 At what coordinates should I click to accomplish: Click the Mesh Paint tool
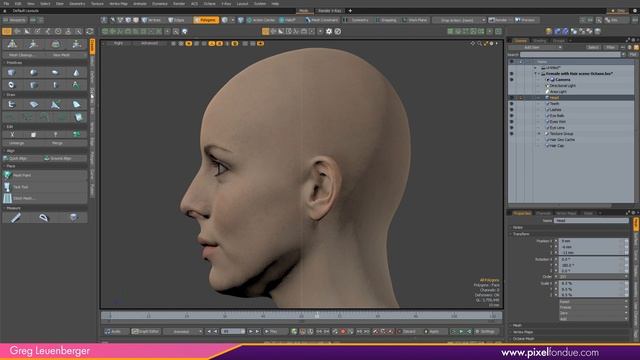(45, 175)
